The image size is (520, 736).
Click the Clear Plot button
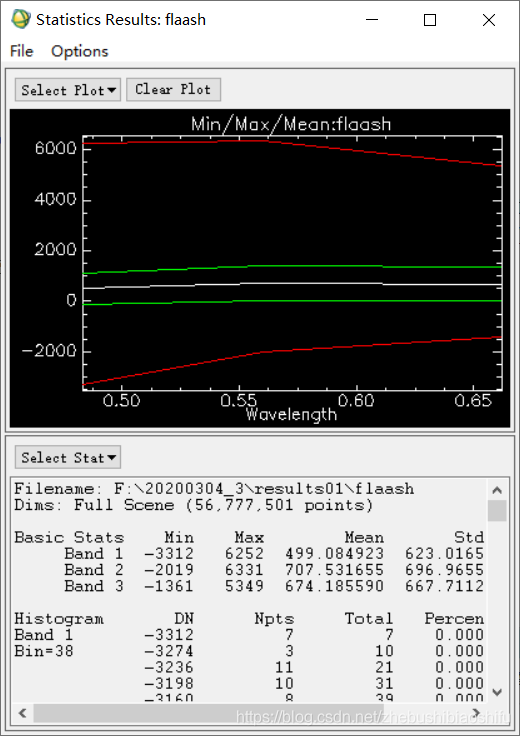click(x=173, y=90)
